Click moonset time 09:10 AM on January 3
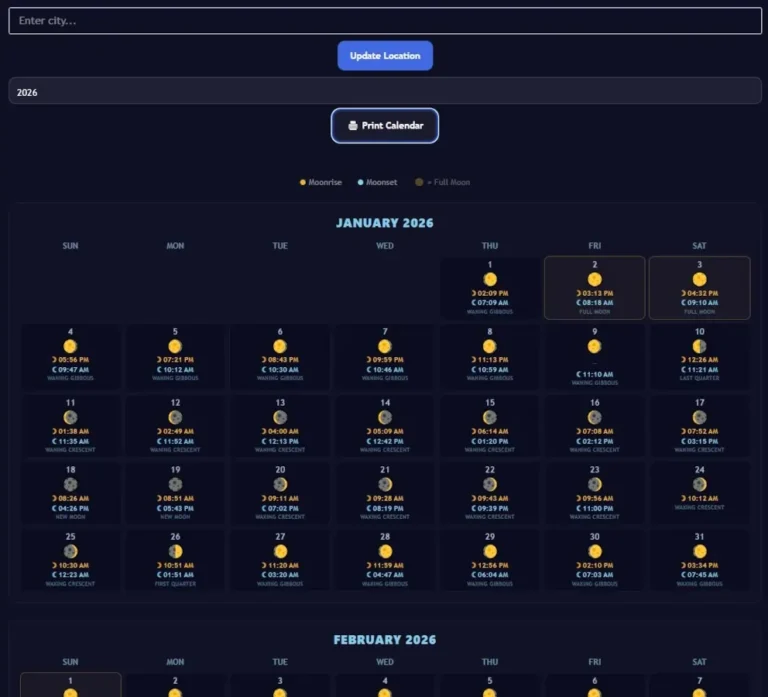The height and width of the screenshot is (697, 768). click(699, 303)
